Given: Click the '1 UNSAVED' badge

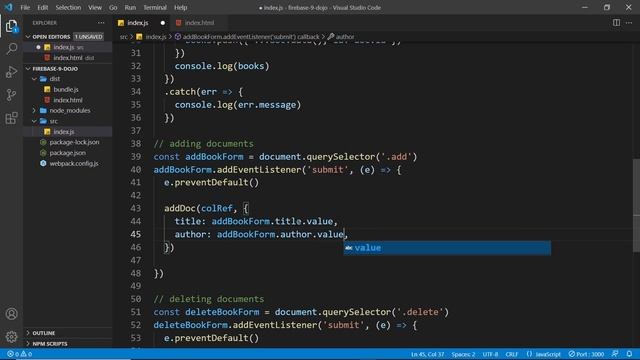Looking at the screenshot, I should (89, 37).
